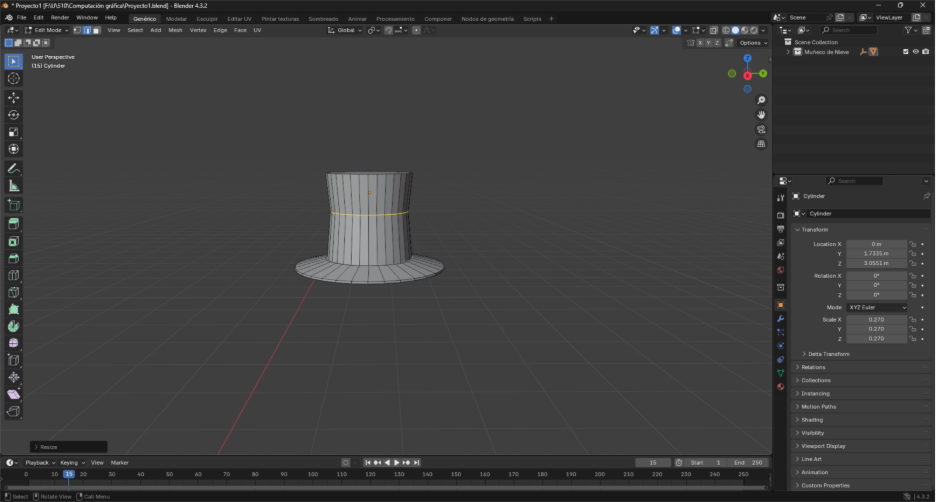Activate the Annotate pencil tool
The image size is (936, 502).
click(14, 168)
